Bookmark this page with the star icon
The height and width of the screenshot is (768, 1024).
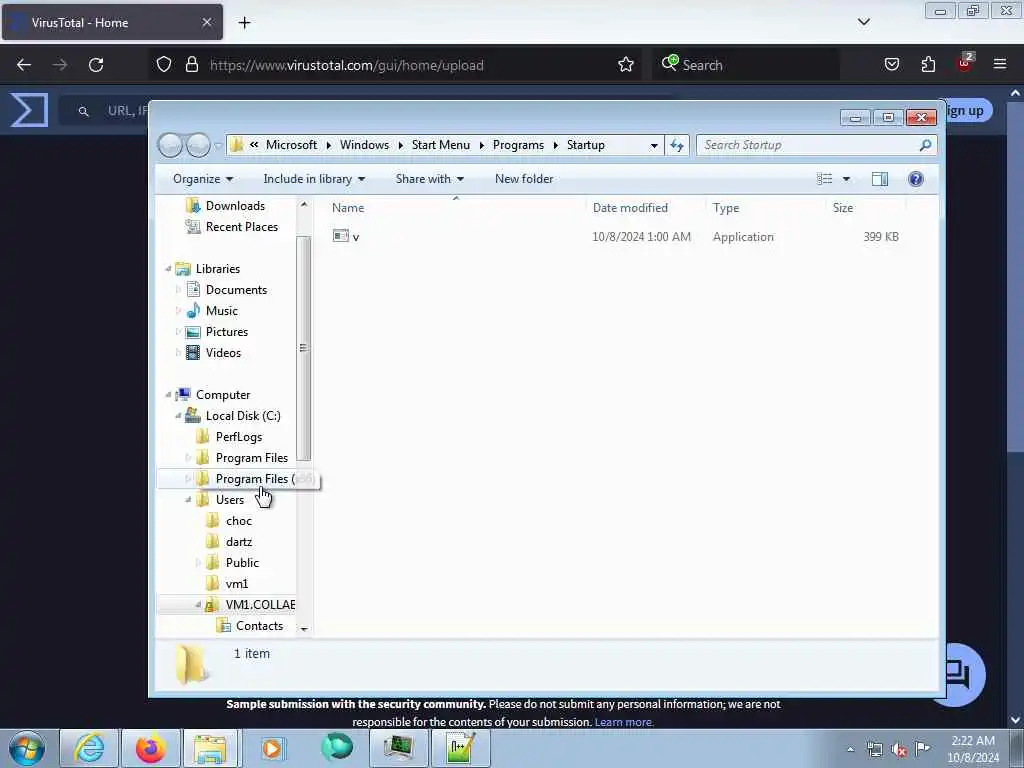626,65
